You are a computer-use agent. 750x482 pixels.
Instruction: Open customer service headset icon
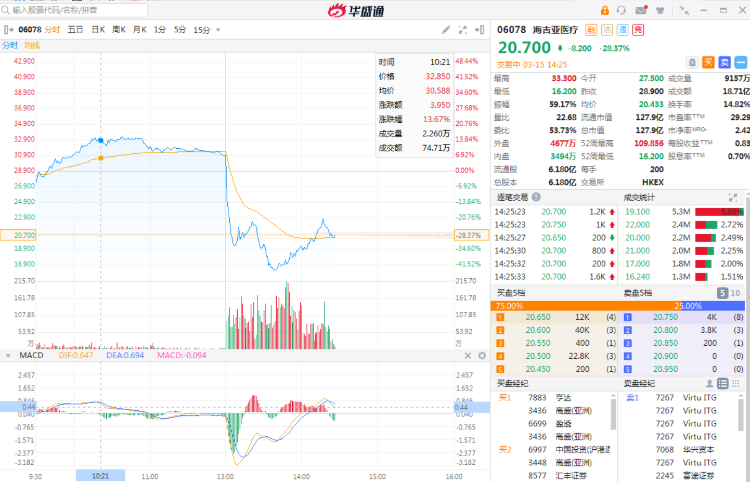click(x=621, y=10)
